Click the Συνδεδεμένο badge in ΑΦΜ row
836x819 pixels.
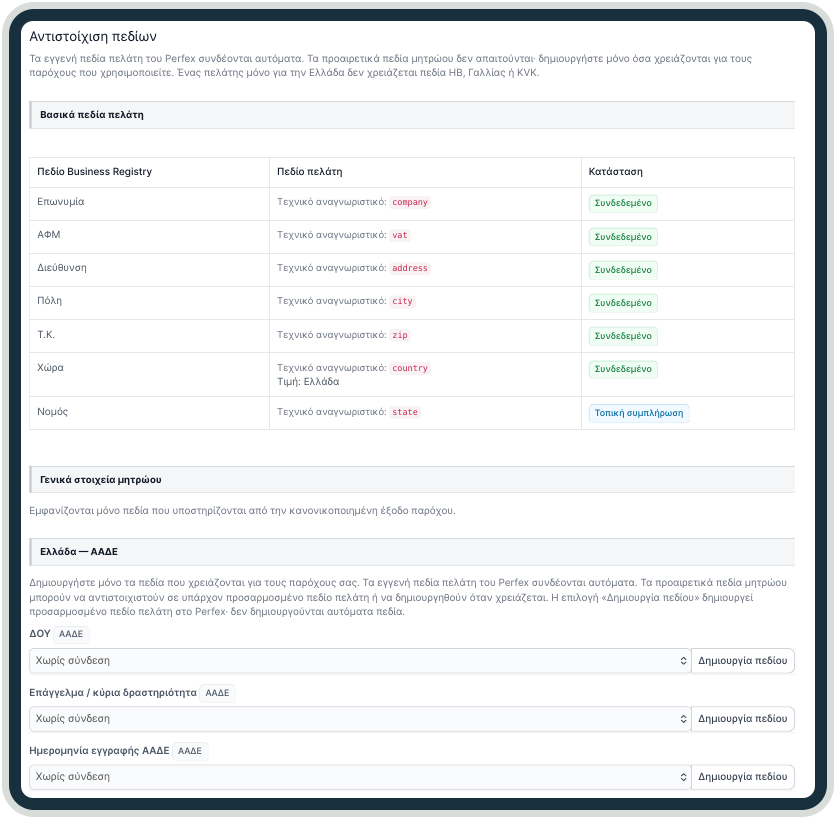point(623,237)
